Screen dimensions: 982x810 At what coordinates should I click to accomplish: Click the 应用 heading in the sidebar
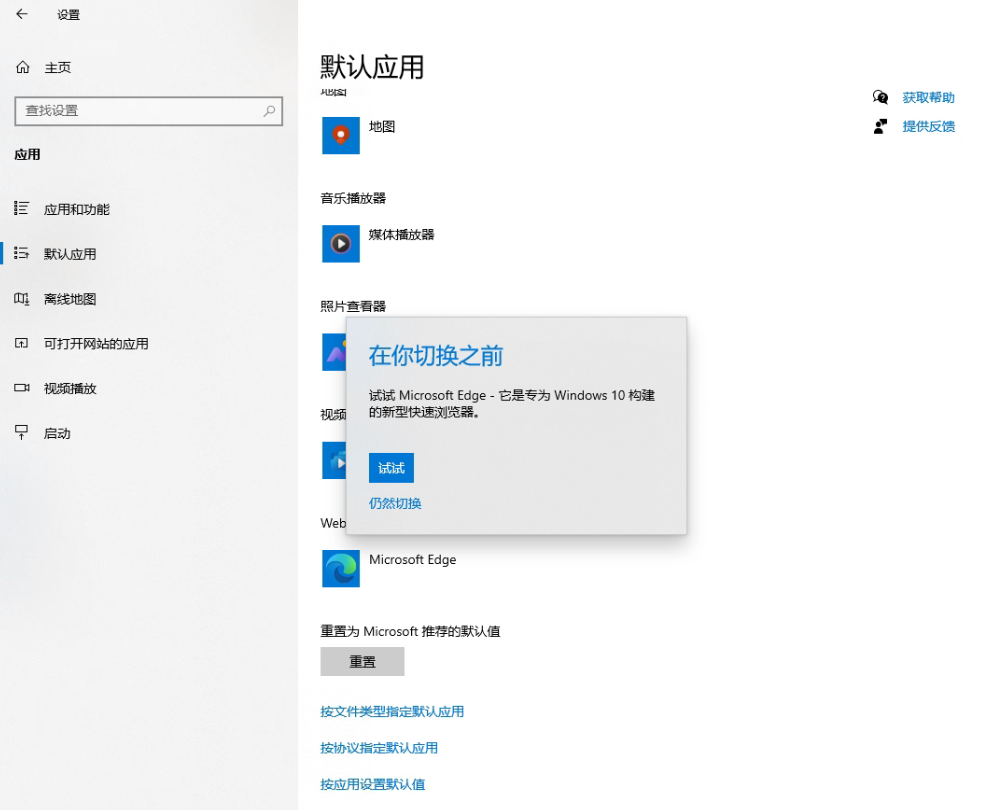pos(28,155)
